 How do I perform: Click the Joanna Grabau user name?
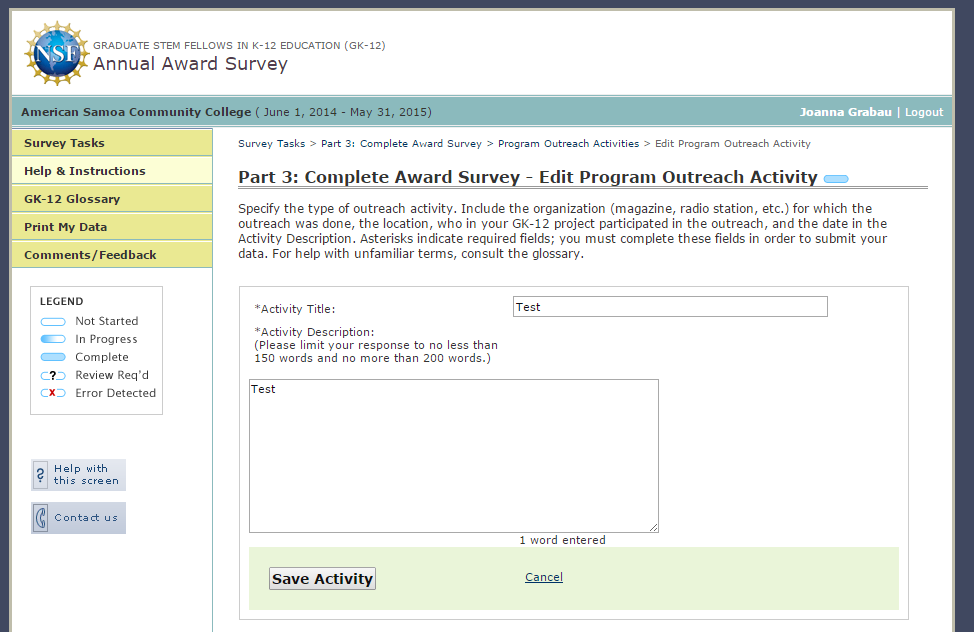845,112
